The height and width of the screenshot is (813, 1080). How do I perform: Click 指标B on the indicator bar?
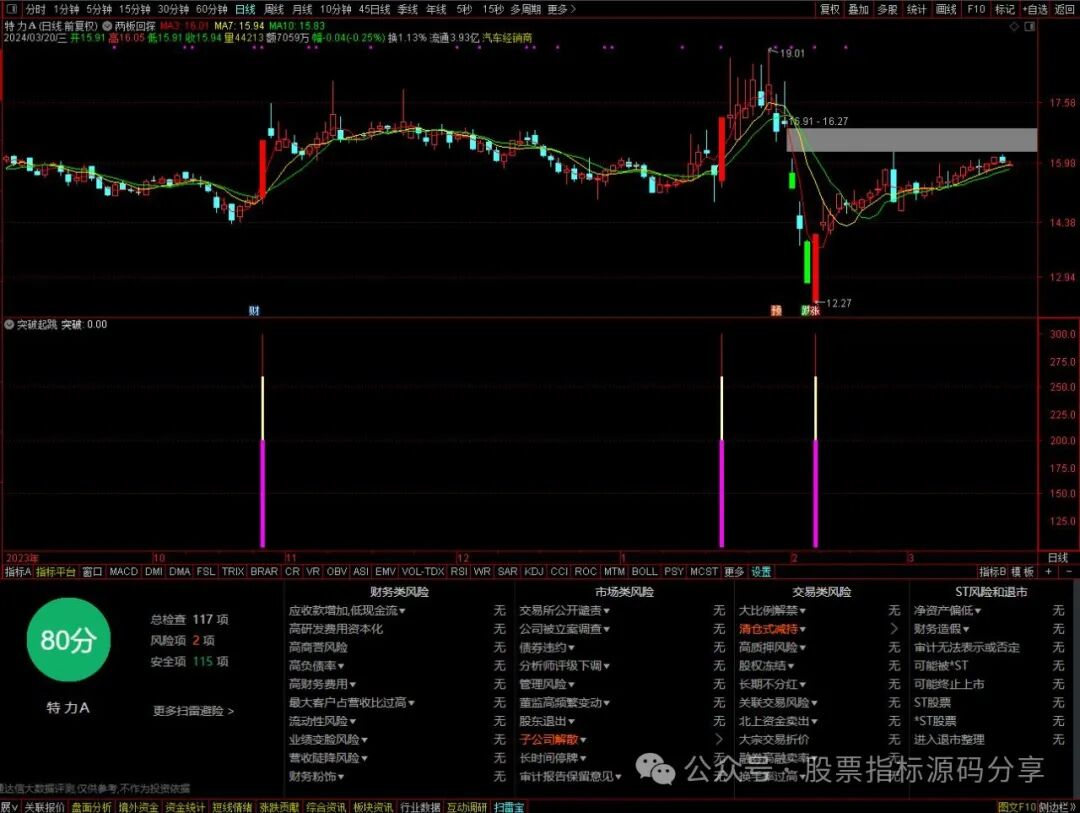(993, 571)
